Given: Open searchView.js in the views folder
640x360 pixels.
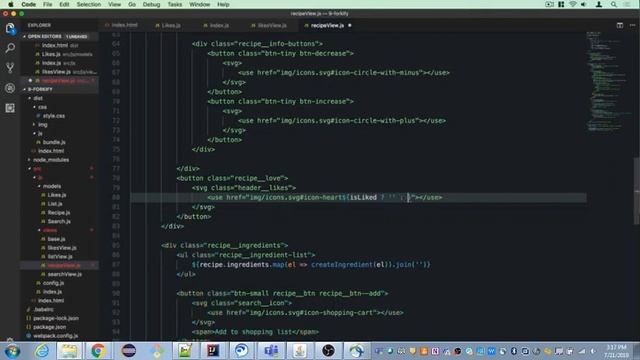Looking at the screenshot, I should click(x=64, y=274).
